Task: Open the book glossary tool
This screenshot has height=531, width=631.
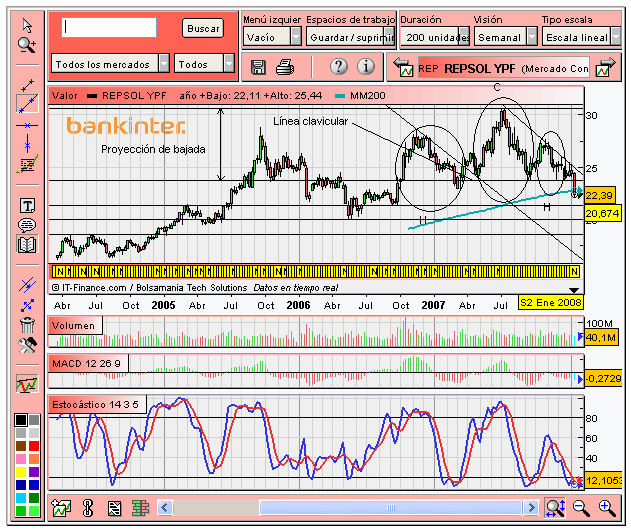Action: click(x=27, y=244)
